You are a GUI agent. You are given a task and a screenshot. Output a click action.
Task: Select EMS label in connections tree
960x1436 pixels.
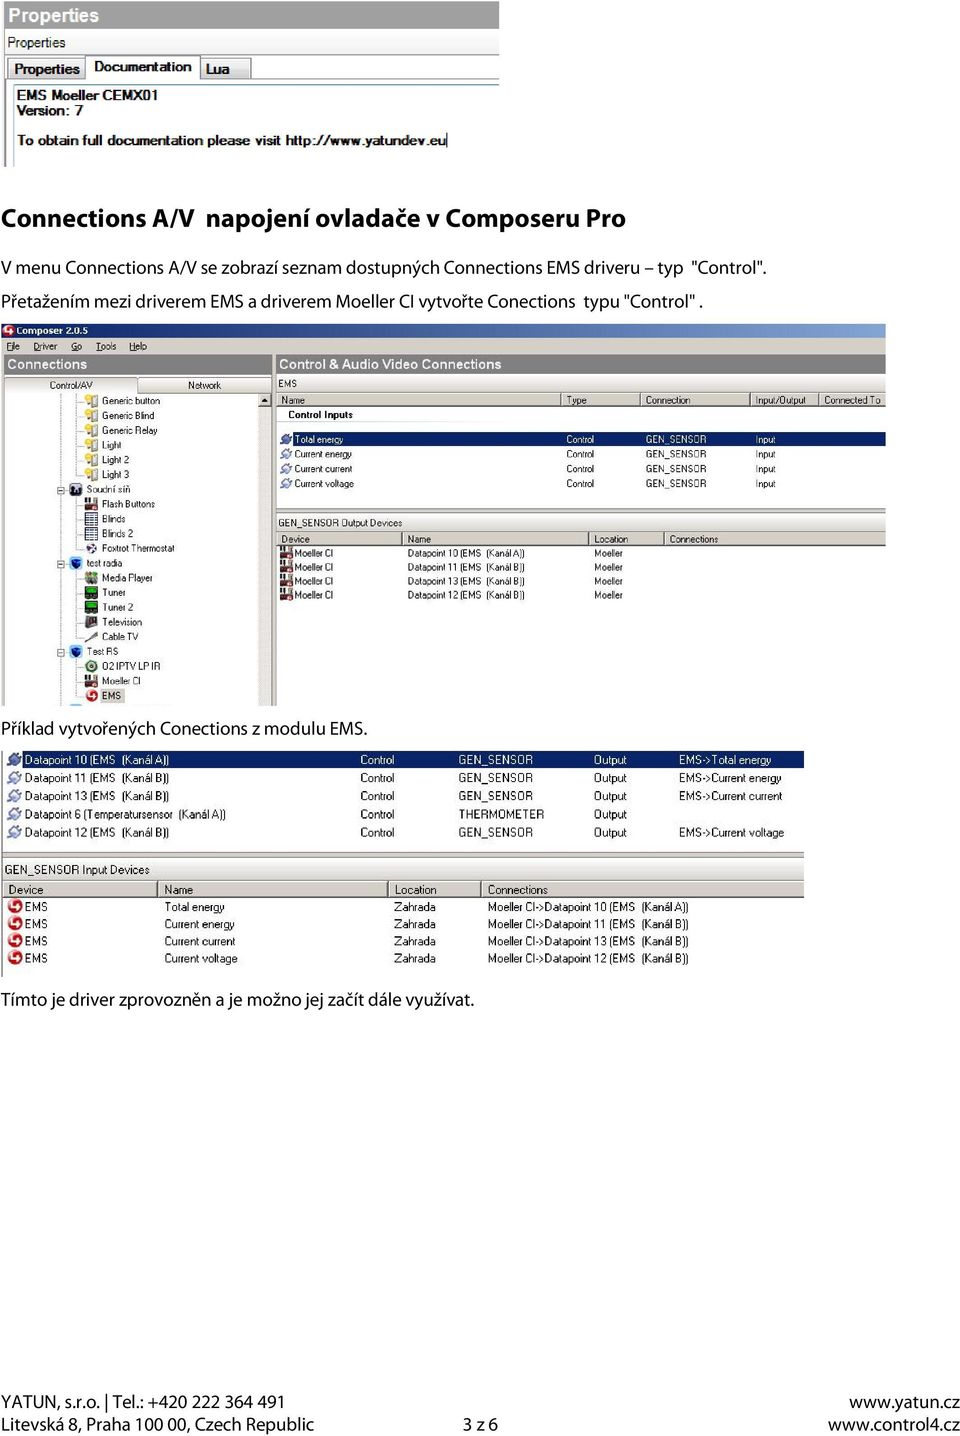(x=111, y=696)
